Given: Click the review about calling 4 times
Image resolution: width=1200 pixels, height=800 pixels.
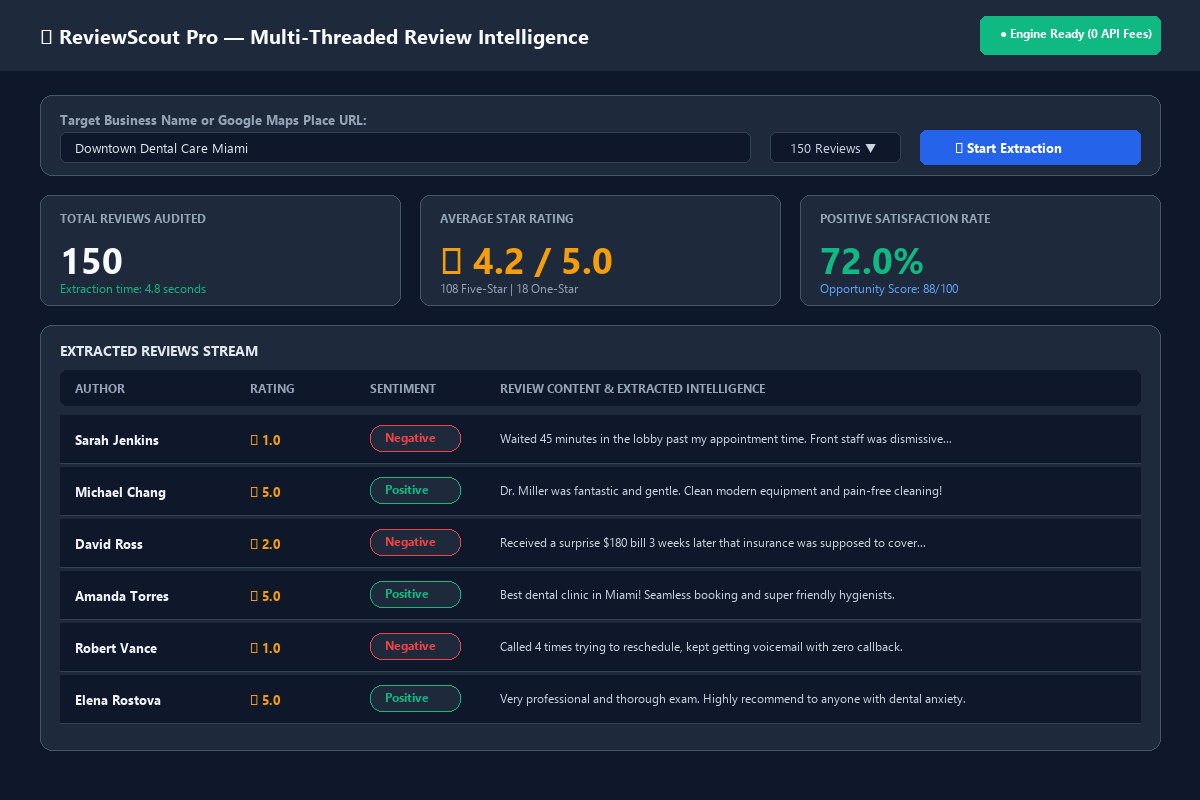Looking at the screenshot, I should [701, 647].
